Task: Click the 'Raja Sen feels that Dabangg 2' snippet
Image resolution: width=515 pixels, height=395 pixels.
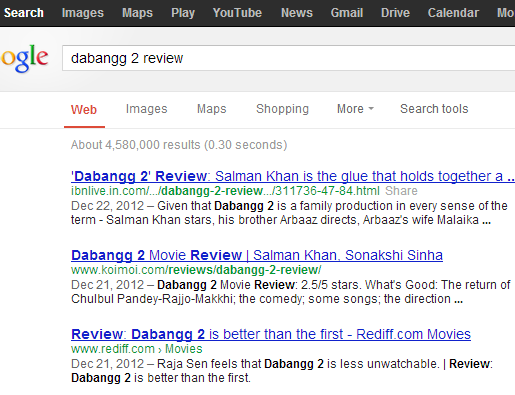Action: click(282, 371)
